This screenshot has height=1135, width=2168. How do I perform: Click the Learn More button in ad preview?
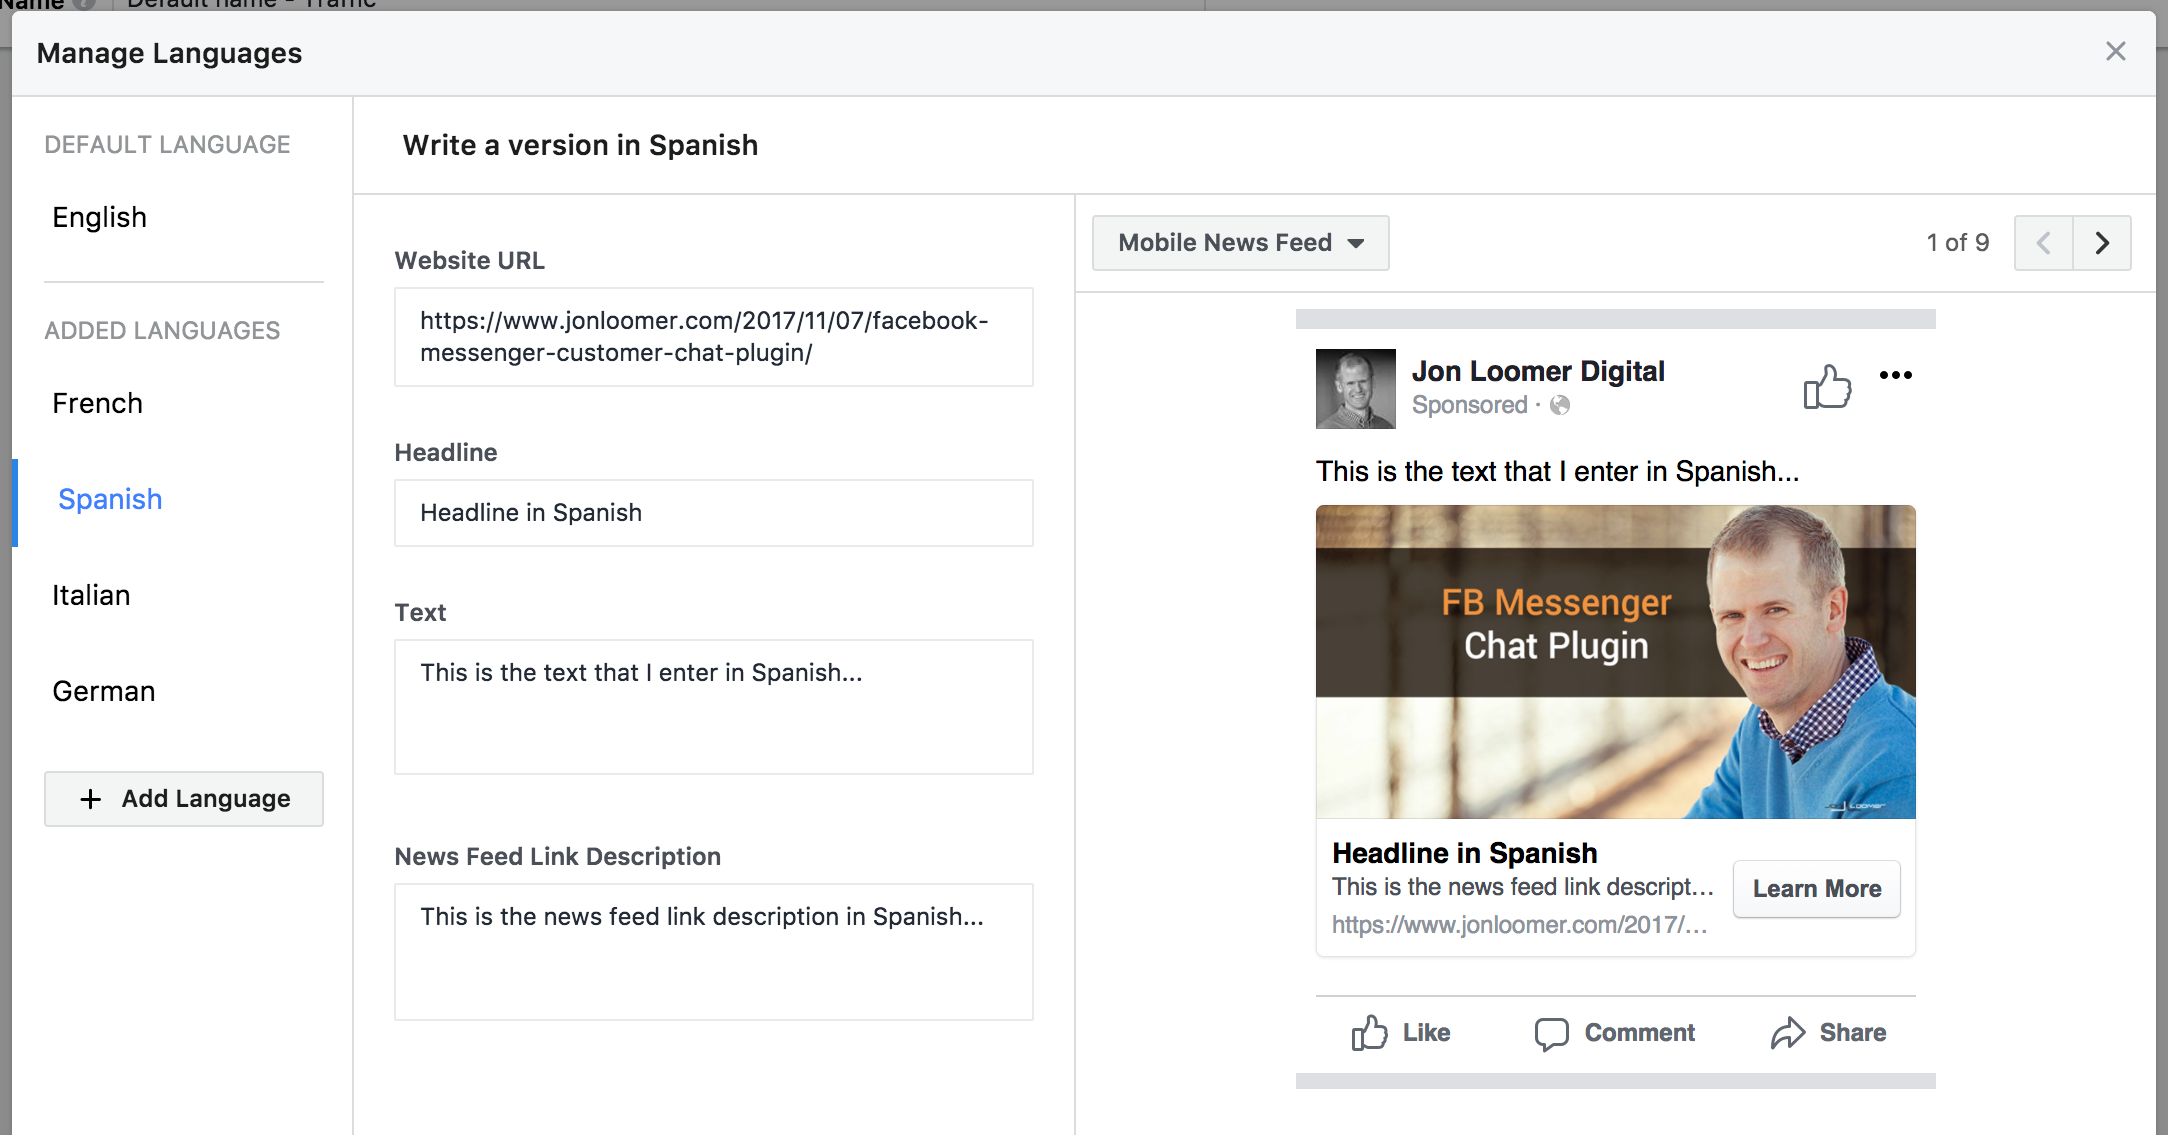pos(1816,889)
